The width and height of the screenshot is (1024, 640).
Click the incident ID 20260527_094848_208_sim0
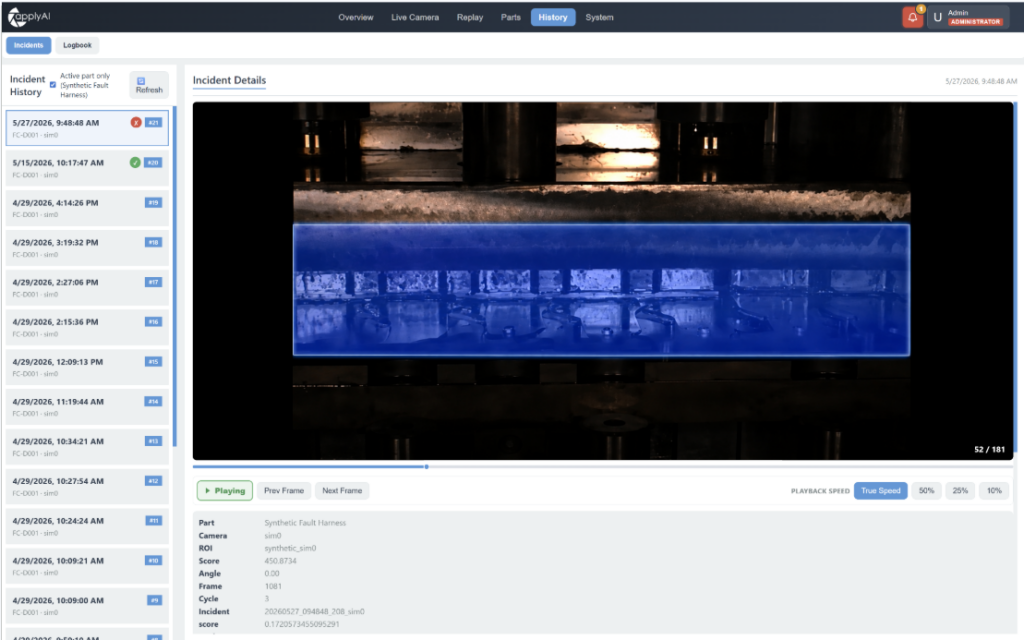tap(314, 611)
